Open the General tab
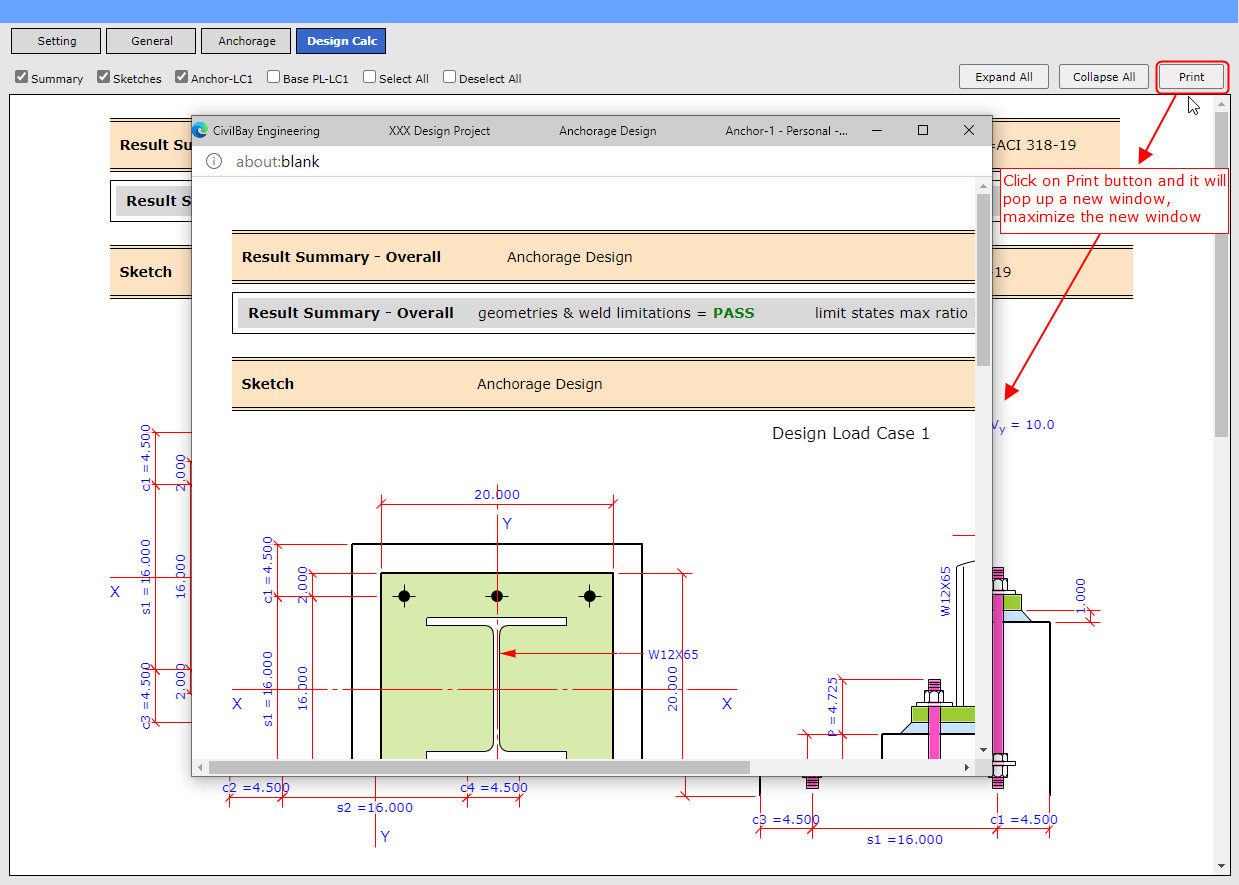This screenshot has height=885, width=1239. click(152, 41)
